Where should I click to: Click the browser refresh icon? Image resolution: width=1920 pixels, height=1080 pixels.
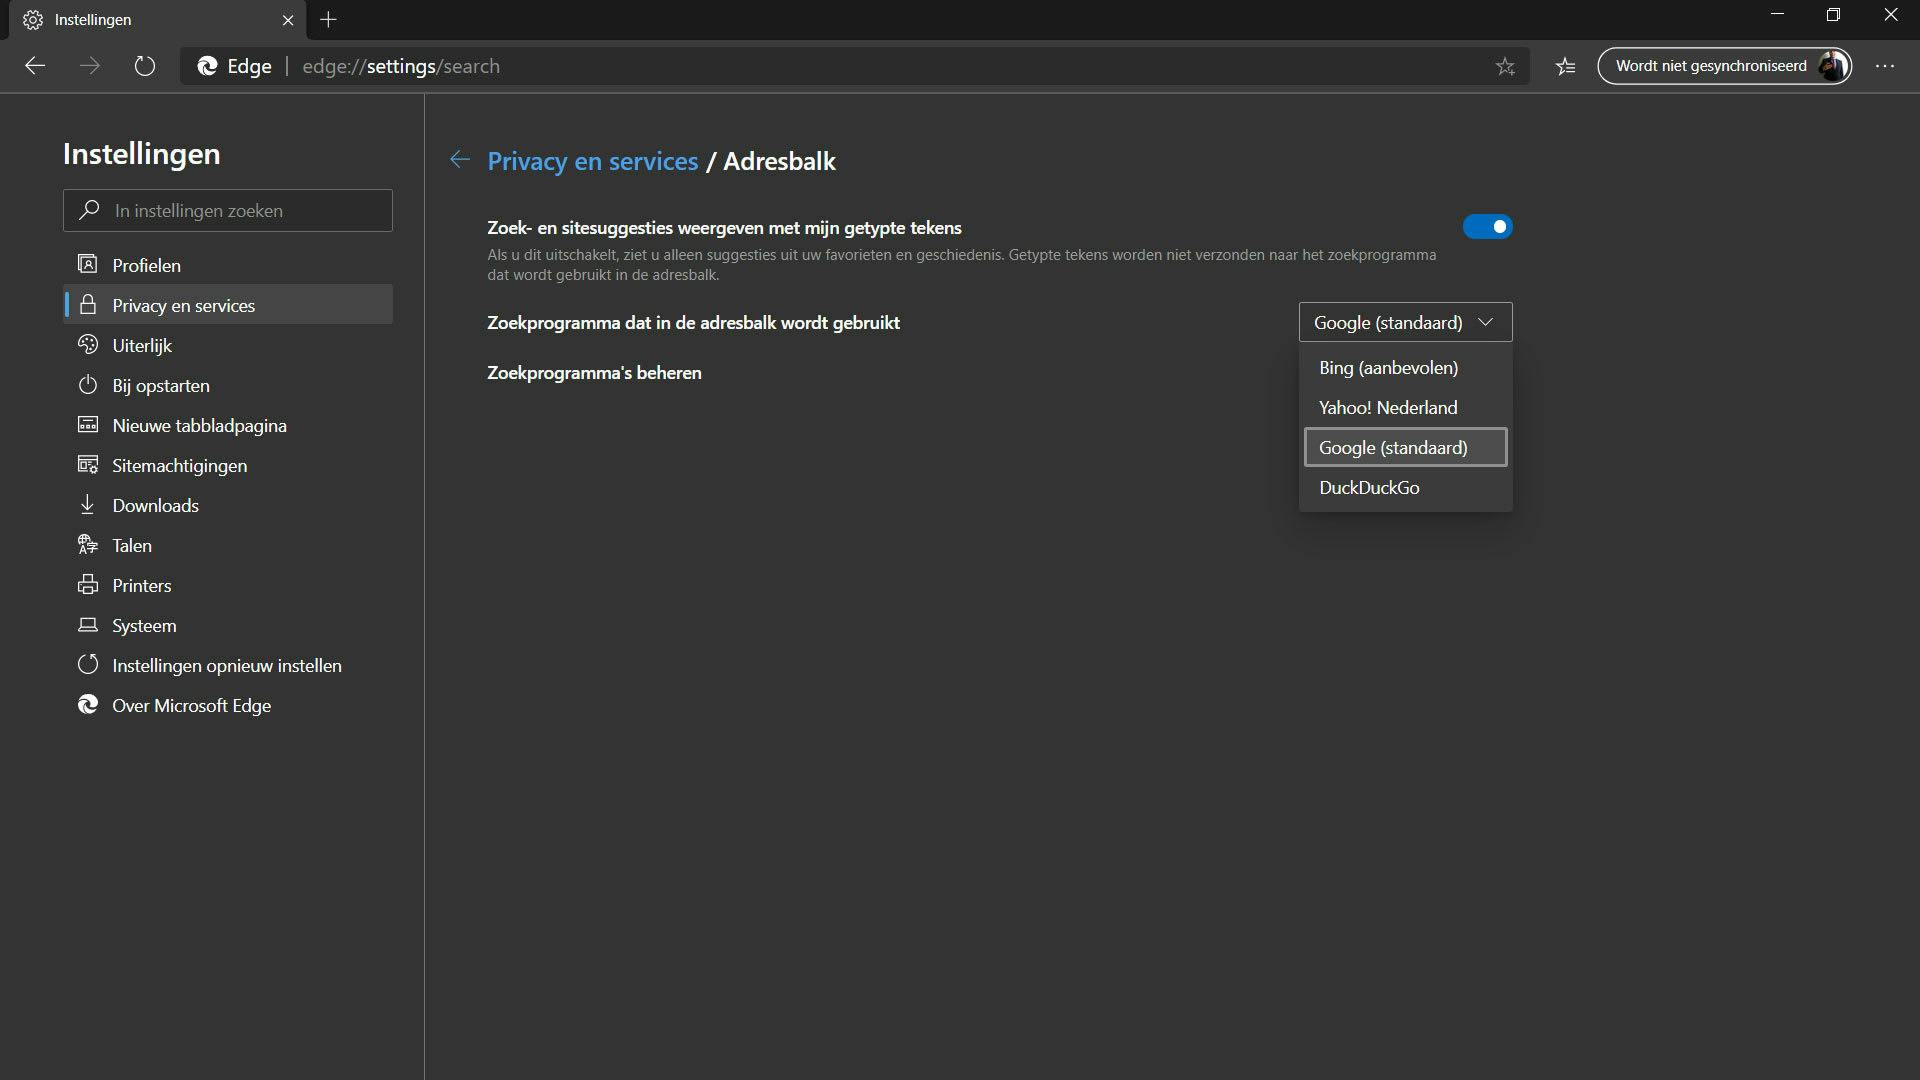[x=145, y=66]
